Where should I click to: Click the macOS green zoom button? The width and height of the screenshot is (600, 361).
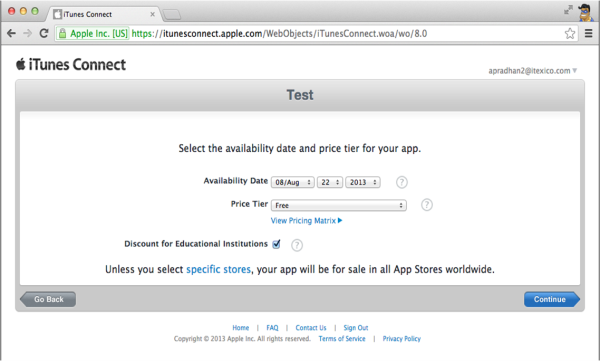(35, 11)
